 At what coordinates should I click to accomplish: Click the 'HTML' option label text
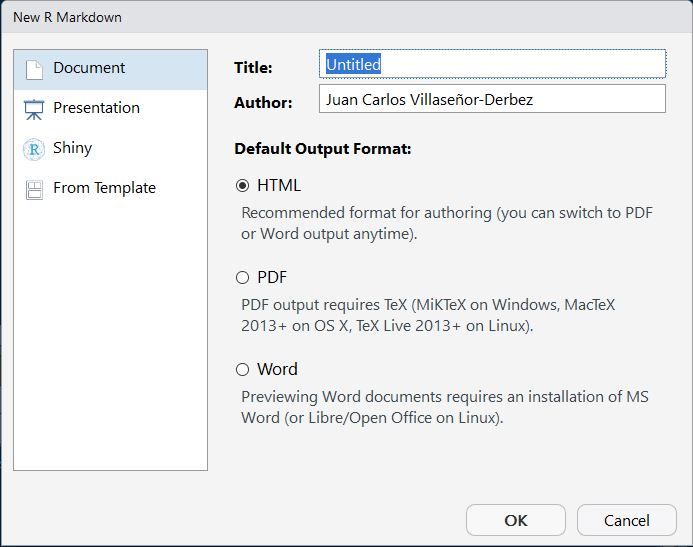point(278,186)
